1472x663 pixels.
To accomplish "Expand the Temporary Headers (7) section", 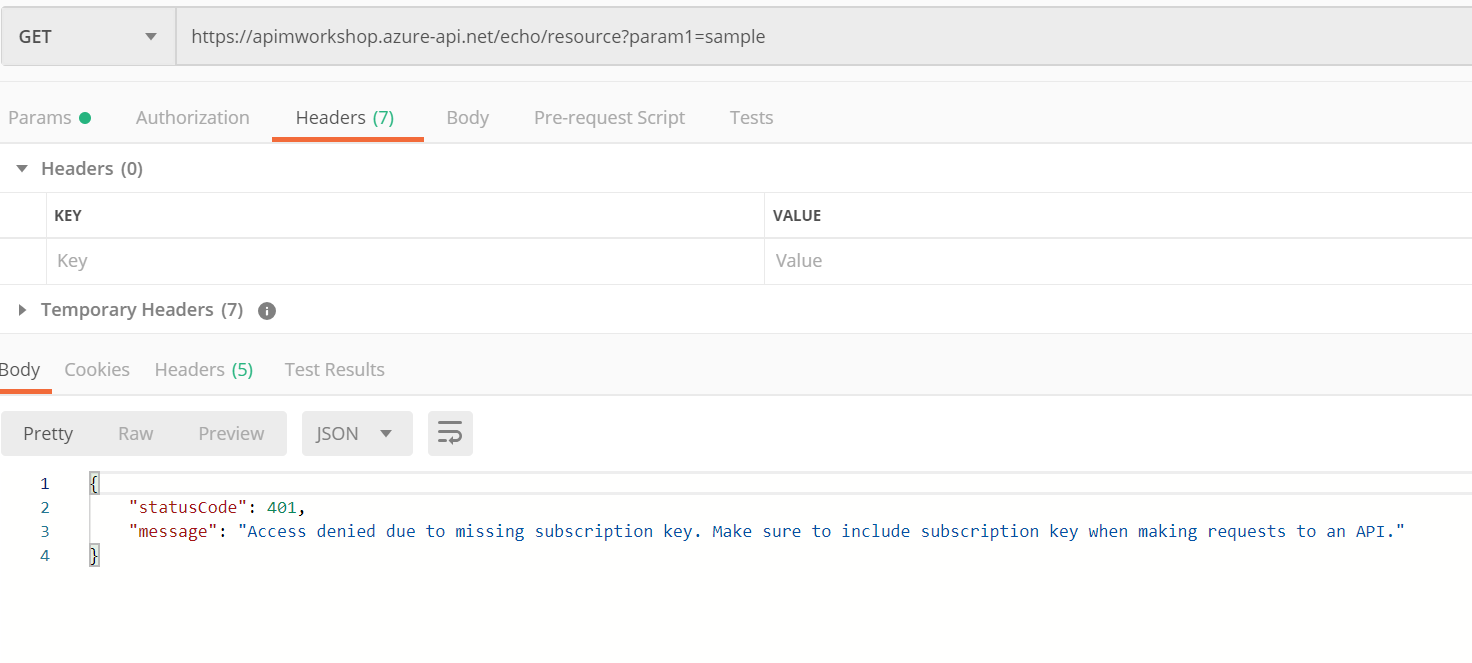I will (x=22, y=310).
